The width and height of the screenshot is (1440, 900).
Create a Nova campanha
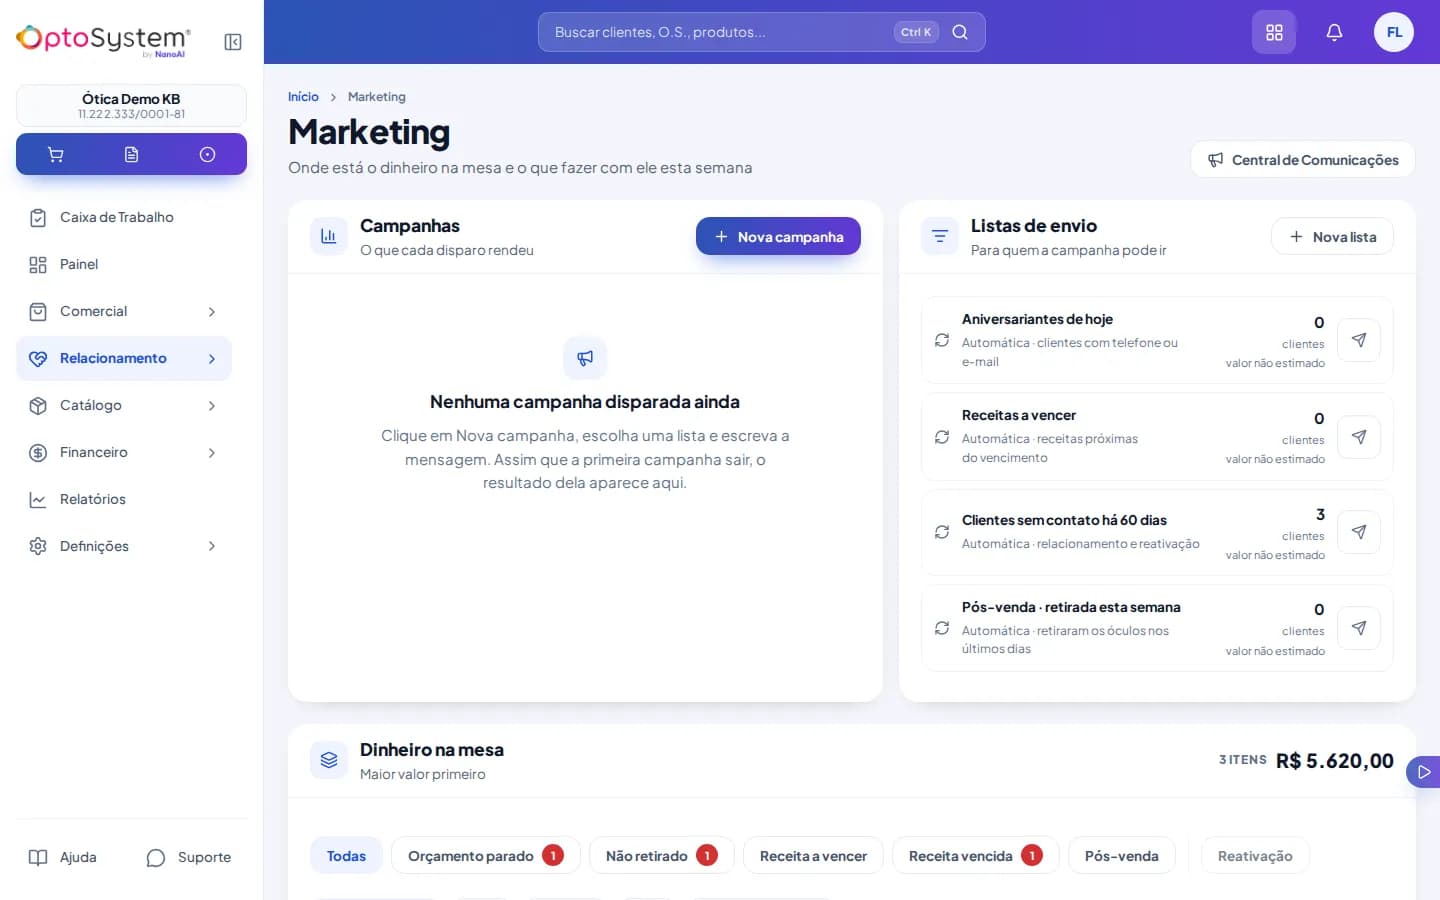coord(778,236)
